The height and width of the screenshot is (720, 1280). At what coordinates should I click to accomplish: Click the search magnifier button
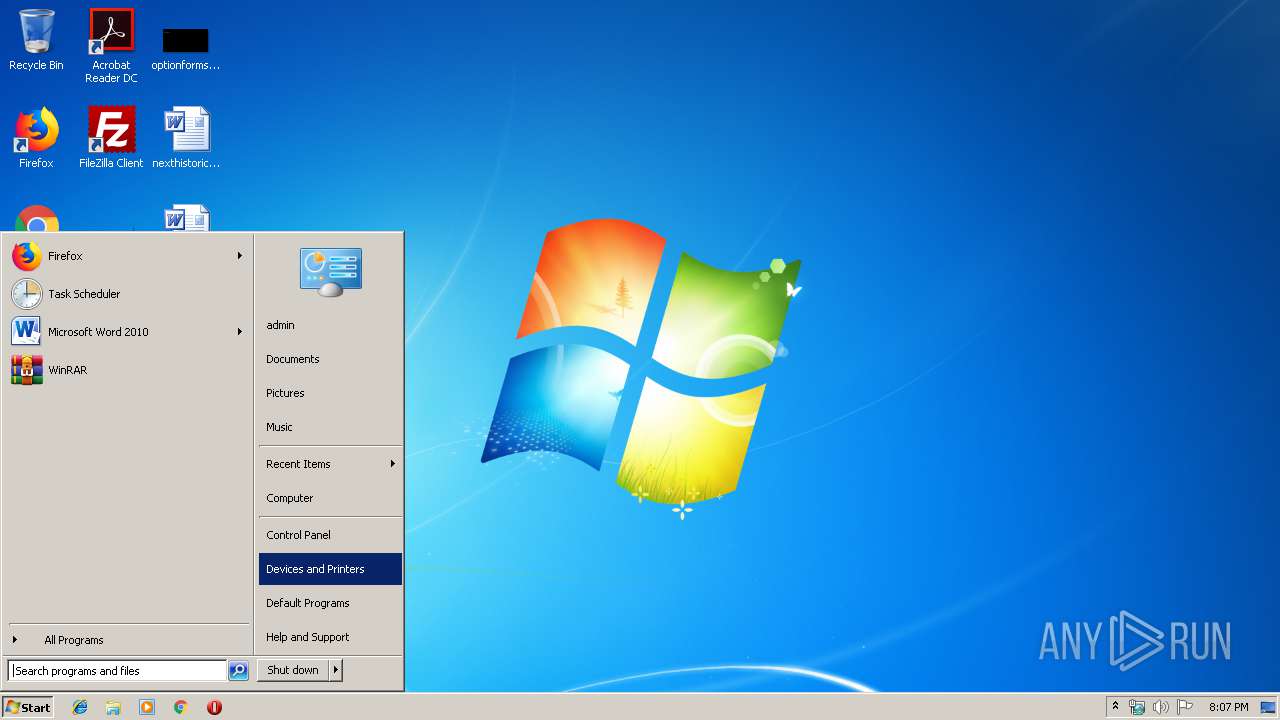[x=238, y=671]
